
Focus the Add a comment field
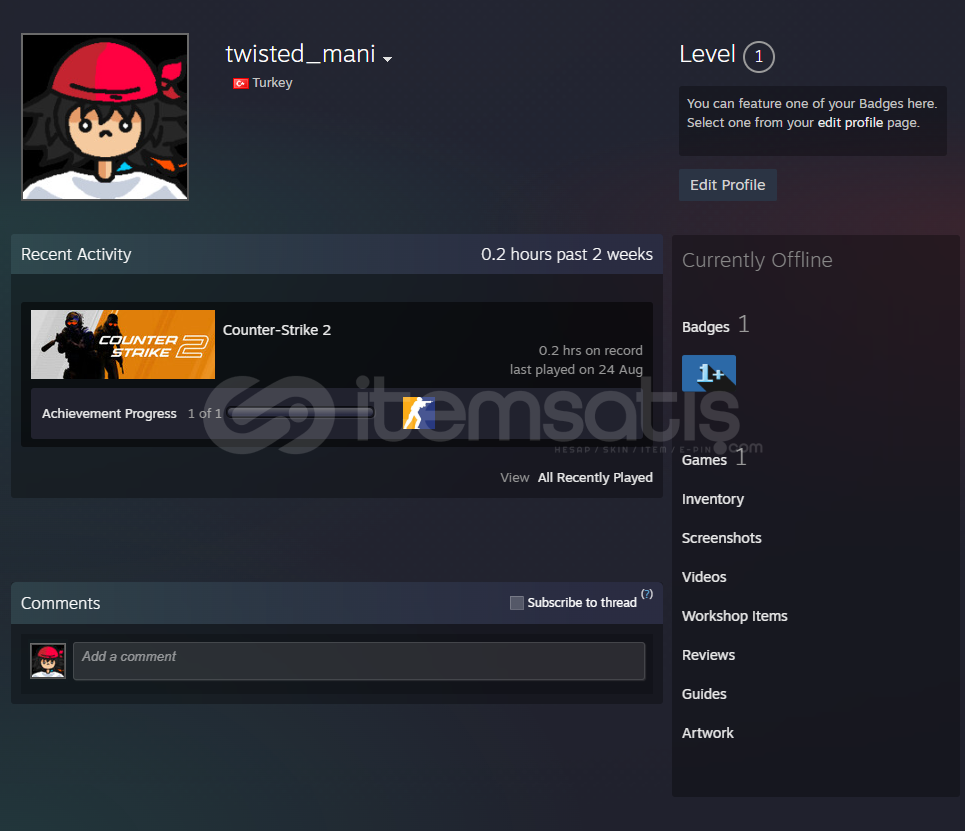359,661
